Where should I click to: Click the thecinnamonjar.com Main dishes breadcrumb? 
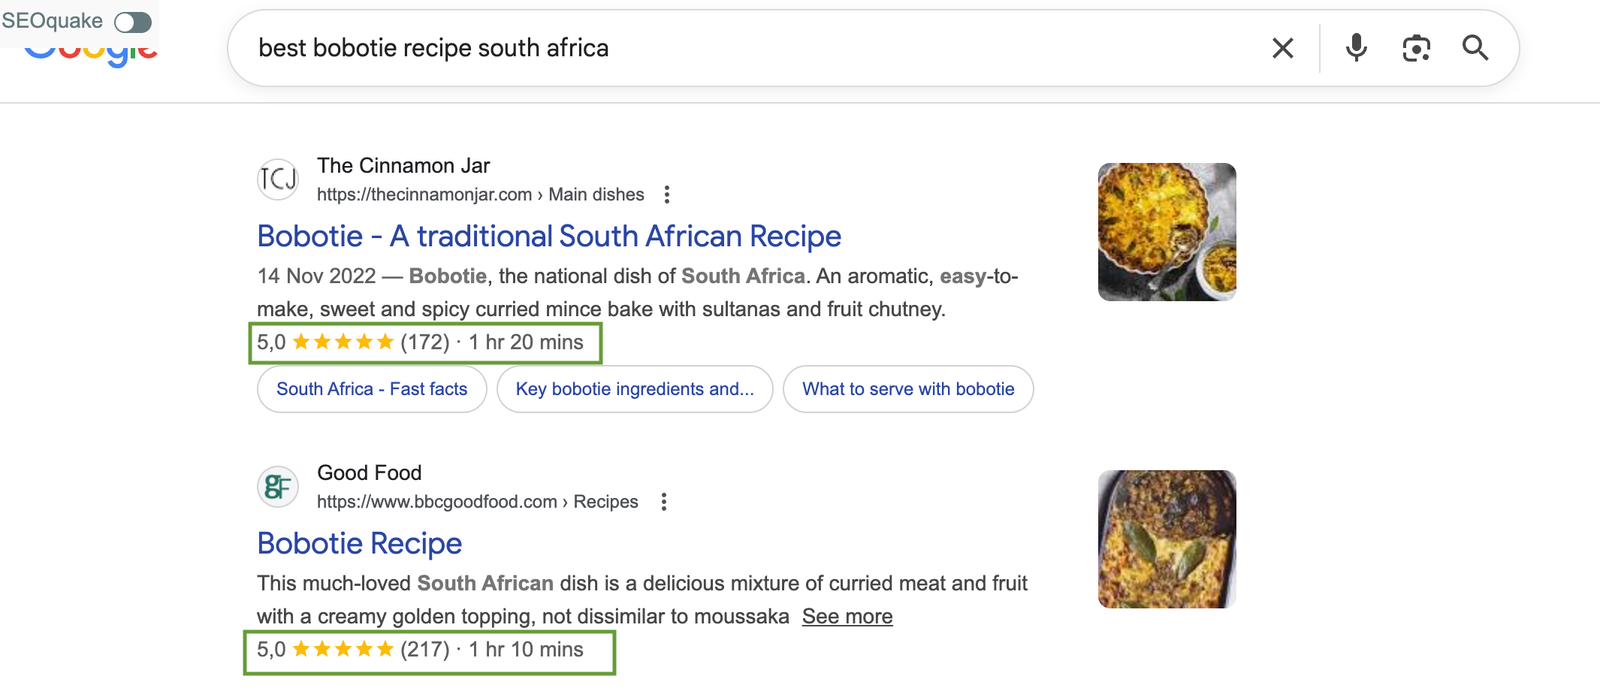480,194
